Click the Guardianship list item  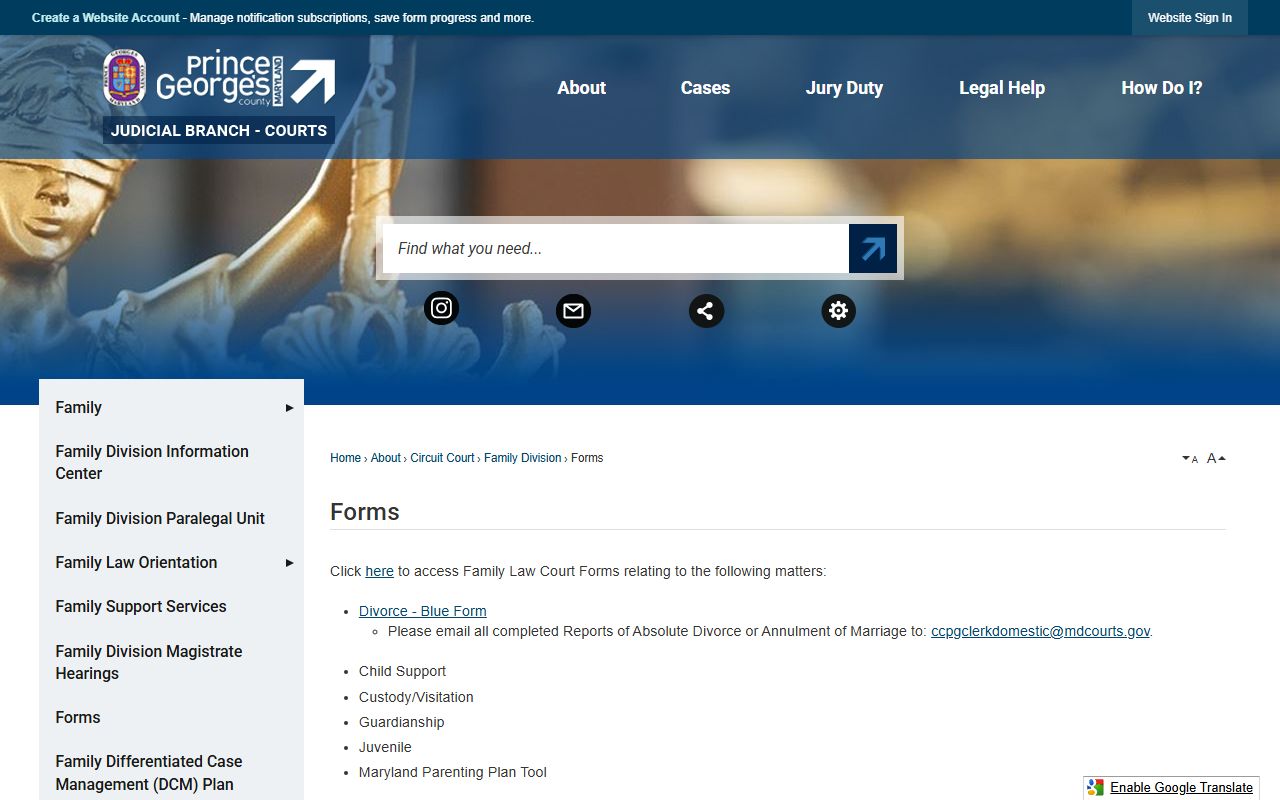pos(401,722)
